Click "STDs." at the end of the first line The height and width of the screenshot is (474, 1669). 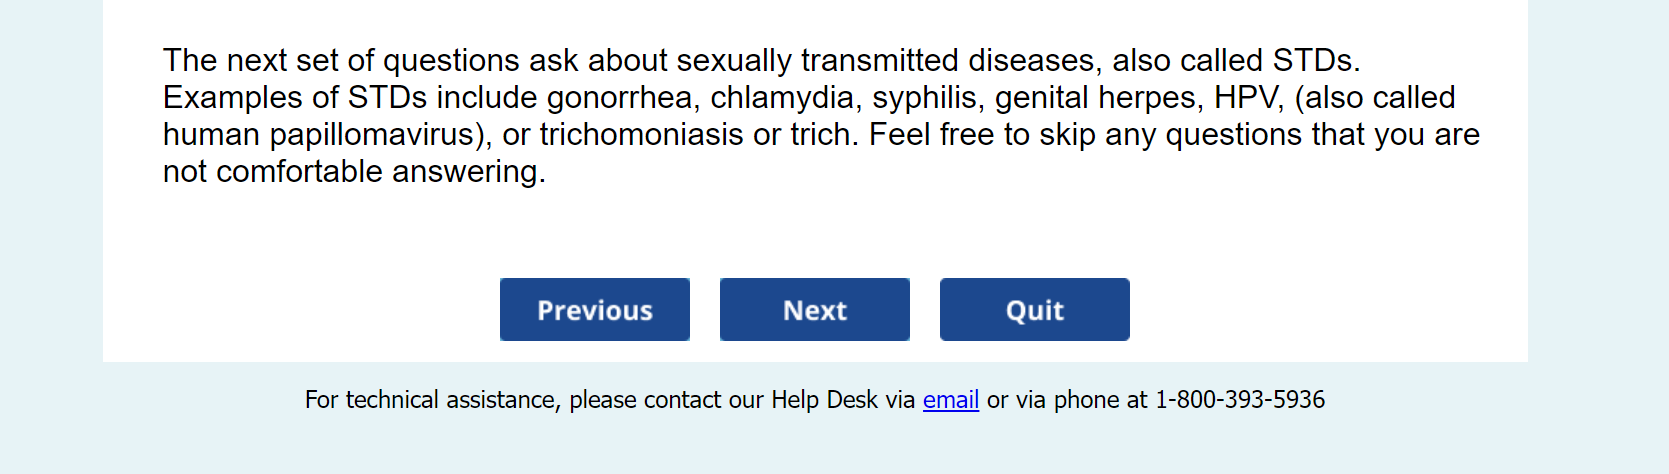tap(1316, 61)
